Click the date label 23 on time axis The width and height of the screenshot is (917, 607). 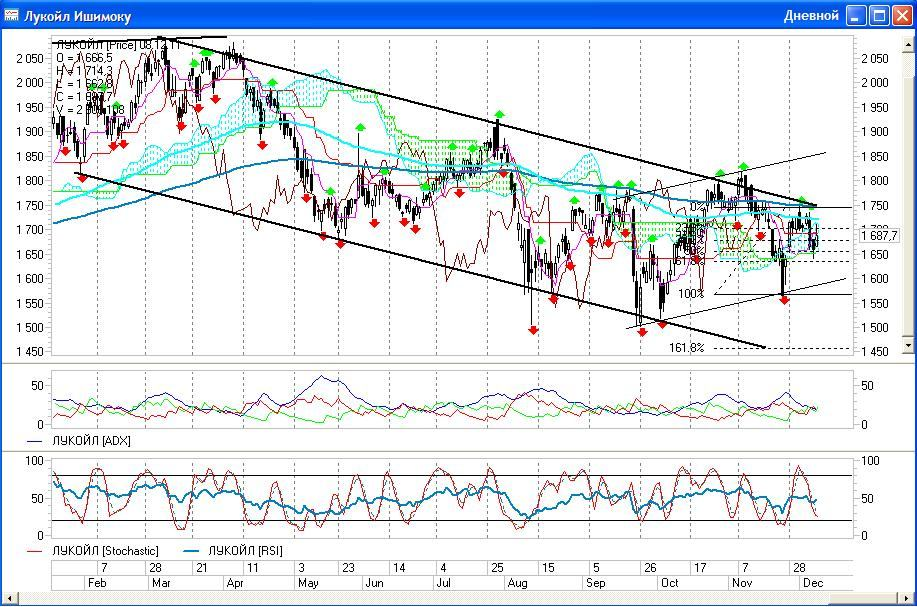pos(348,568)
